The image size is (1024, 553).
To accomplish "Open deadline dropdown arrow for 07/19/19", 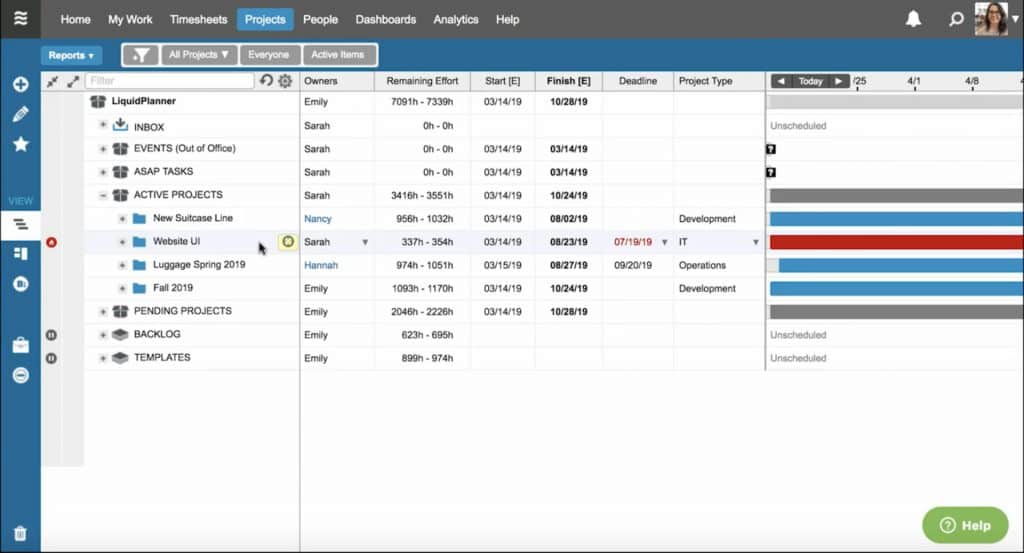I will (665, 242).
